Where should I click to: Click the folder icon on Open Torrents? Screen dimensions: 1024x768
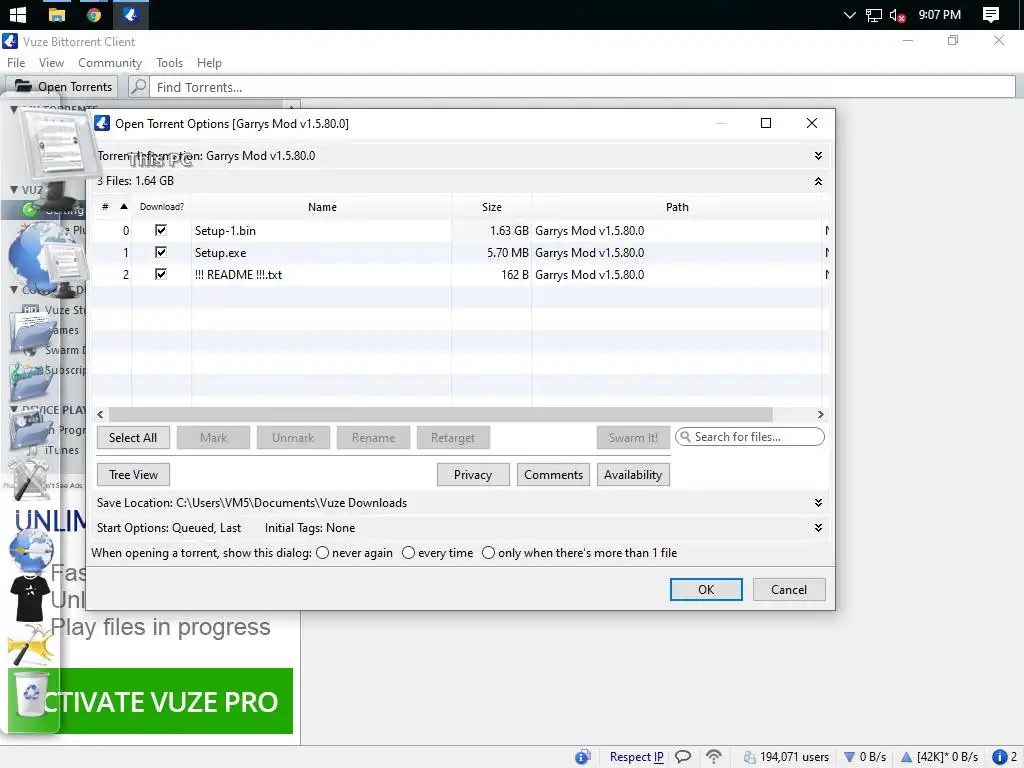(x=23, y=86)
